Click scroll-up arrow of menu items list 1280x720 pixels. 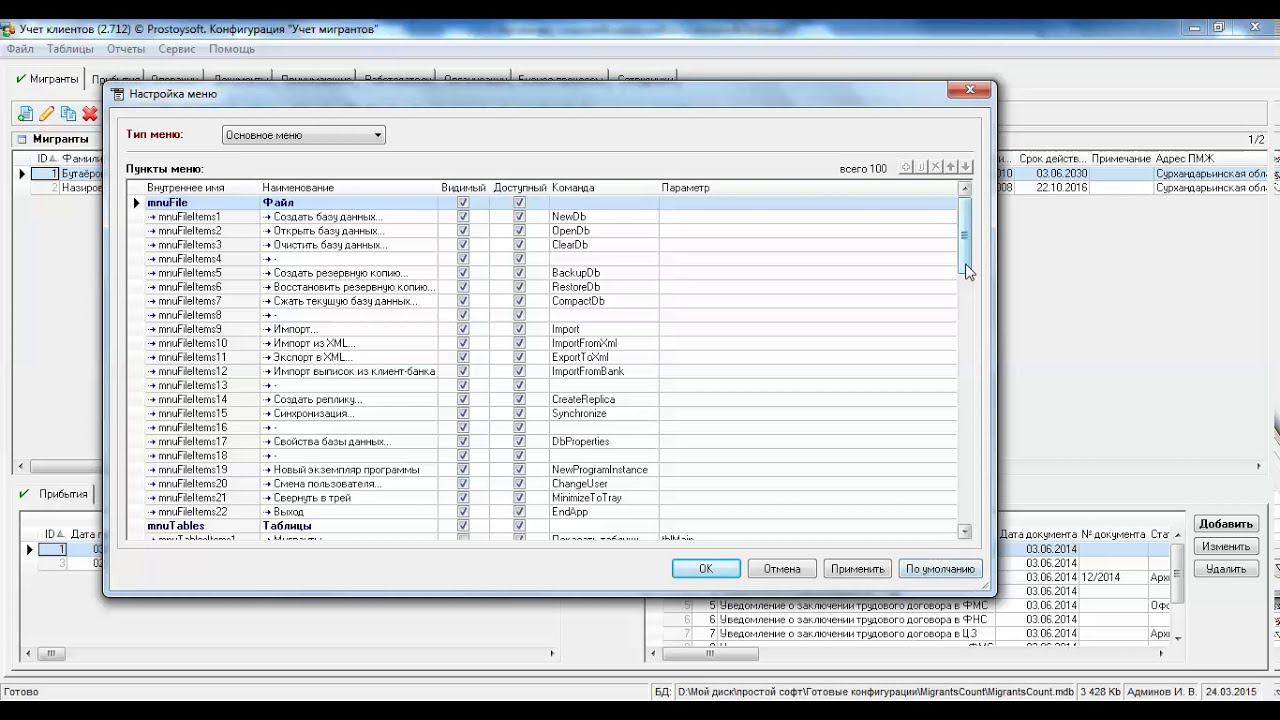tap(965, 188)
